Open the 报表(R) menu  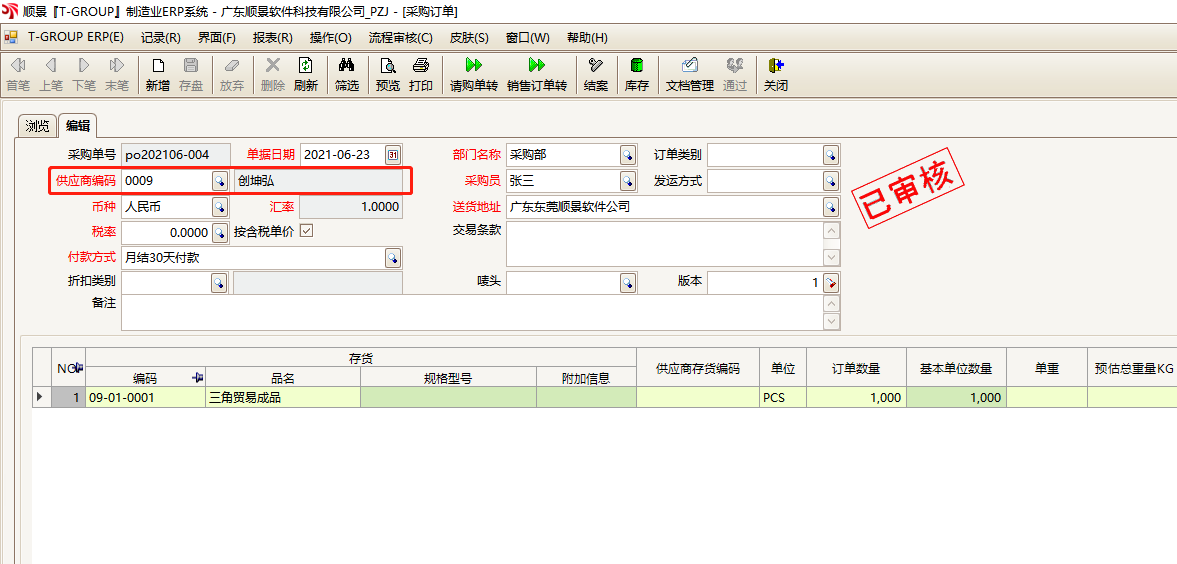pyautogui.click(x=272, y=38)
